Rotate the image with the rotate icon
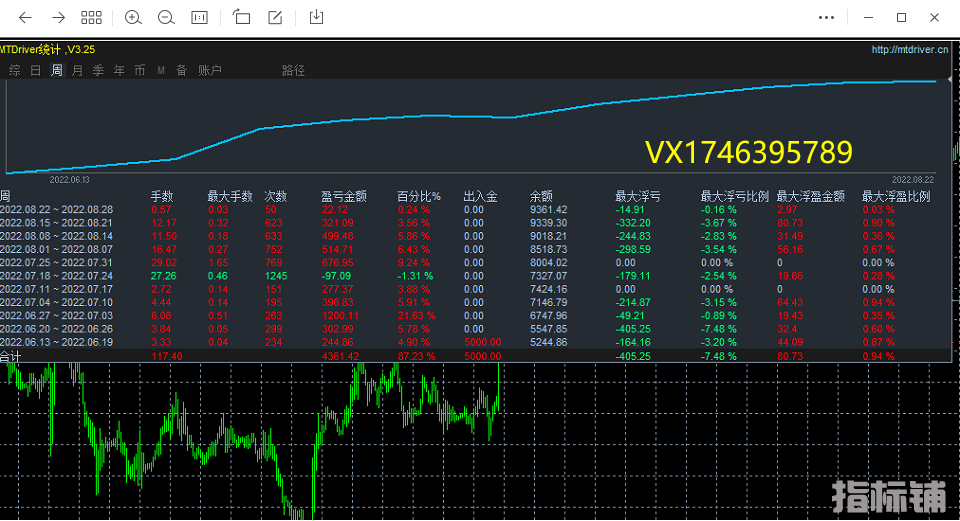 tap(241, 17)
